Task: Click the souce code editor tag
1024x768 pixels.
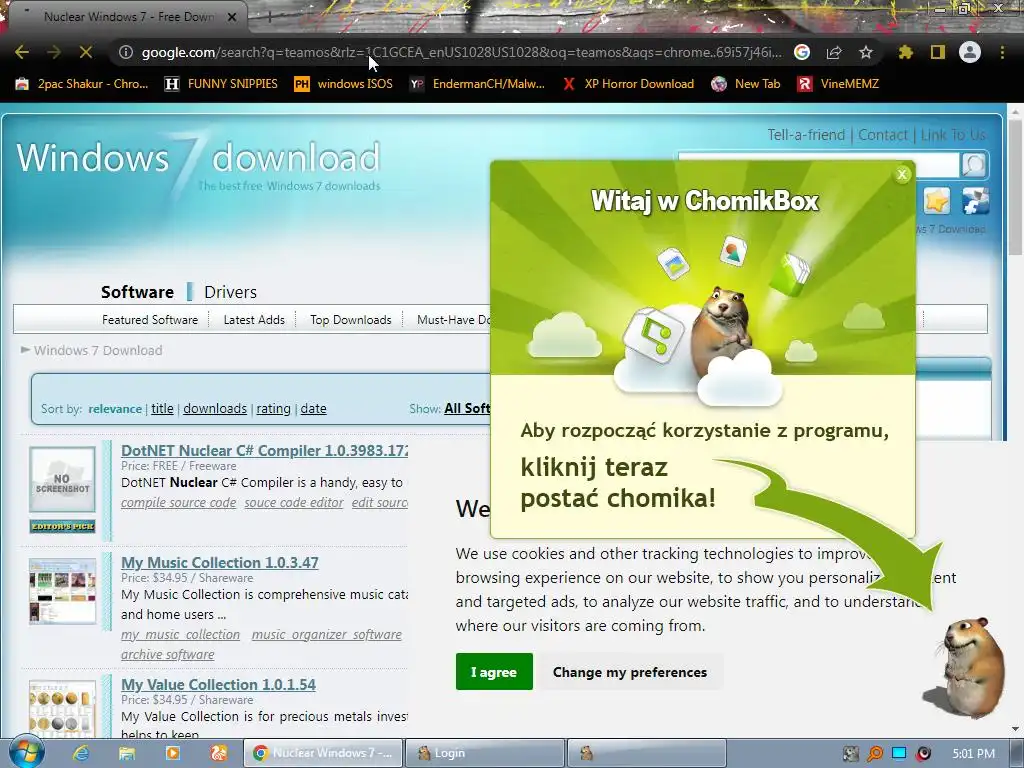Action: tap(294, 503)
